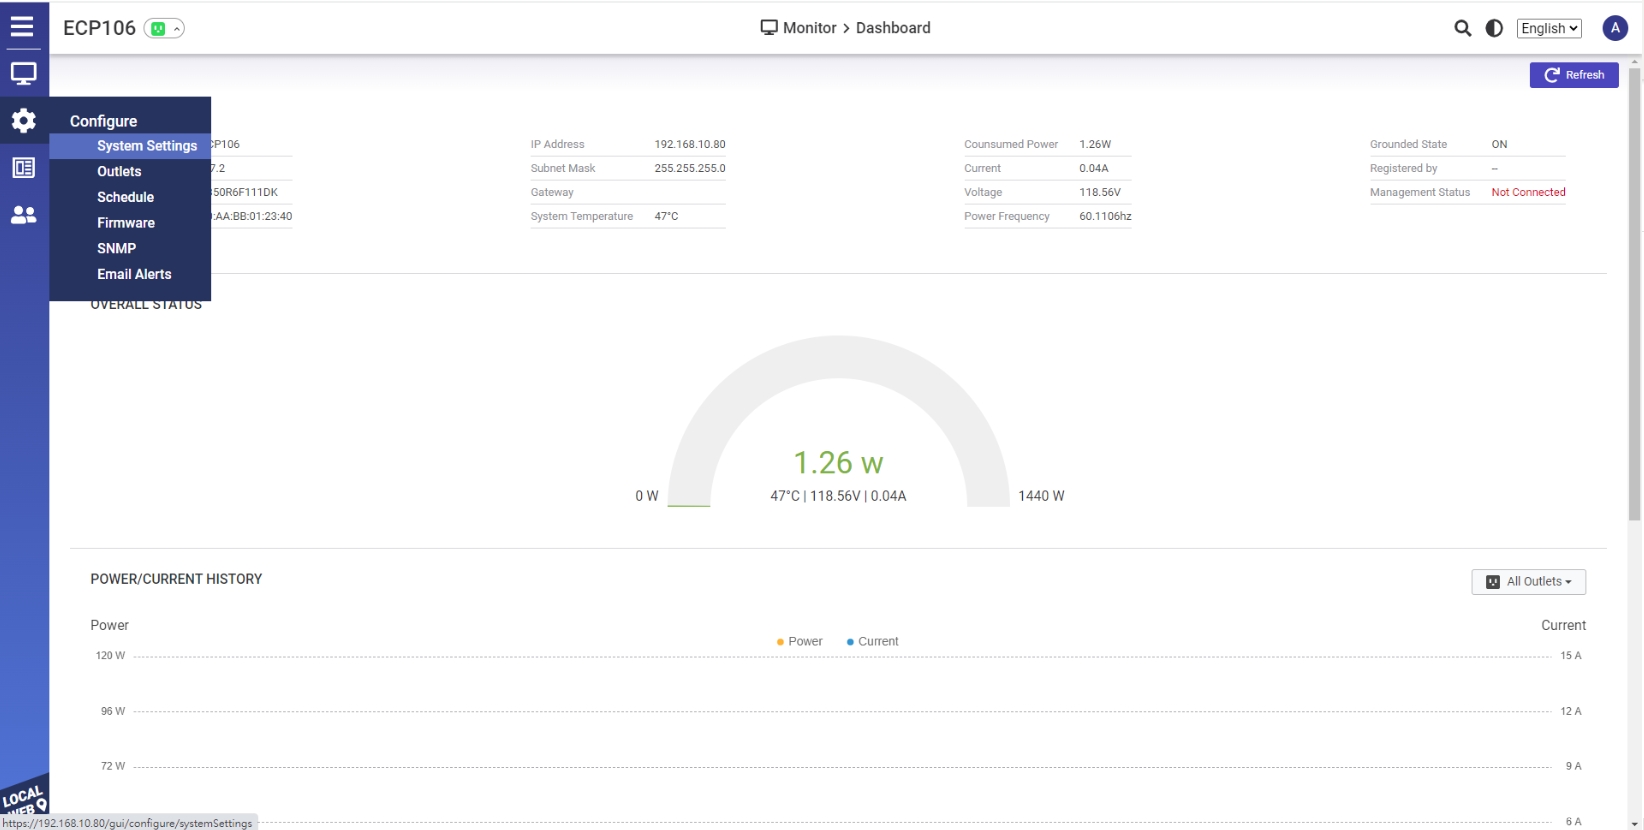Open the newspaper-style sidebar icon

(23, 168)
